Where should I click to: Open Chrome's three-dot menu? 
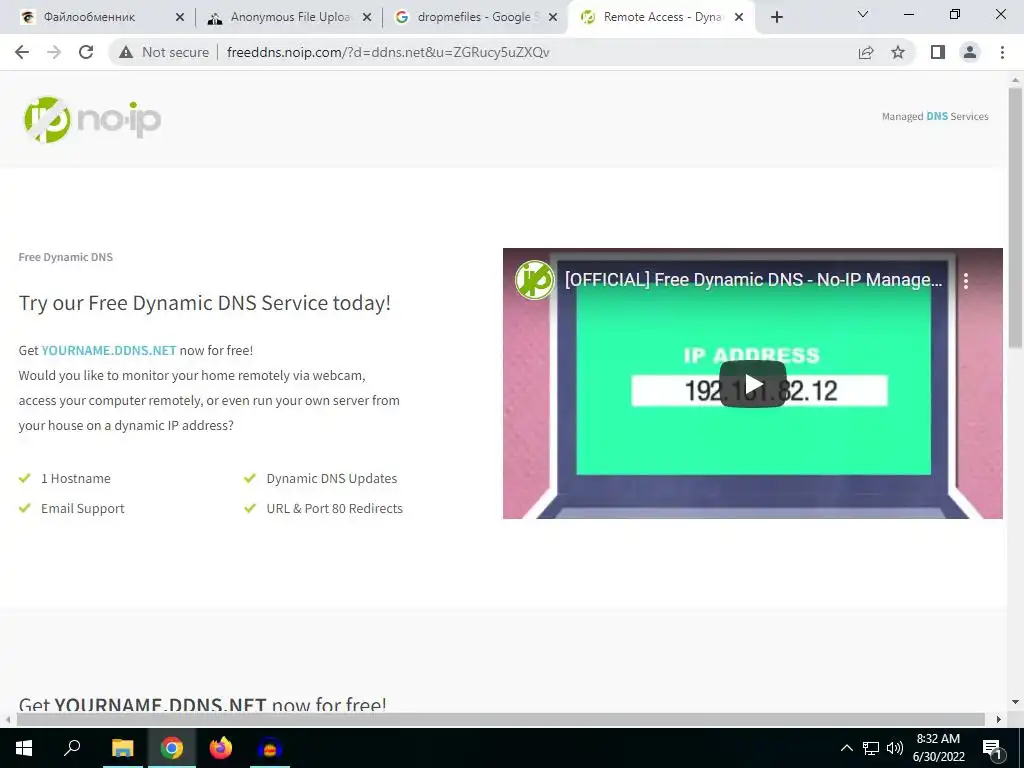click(1002, 52)
